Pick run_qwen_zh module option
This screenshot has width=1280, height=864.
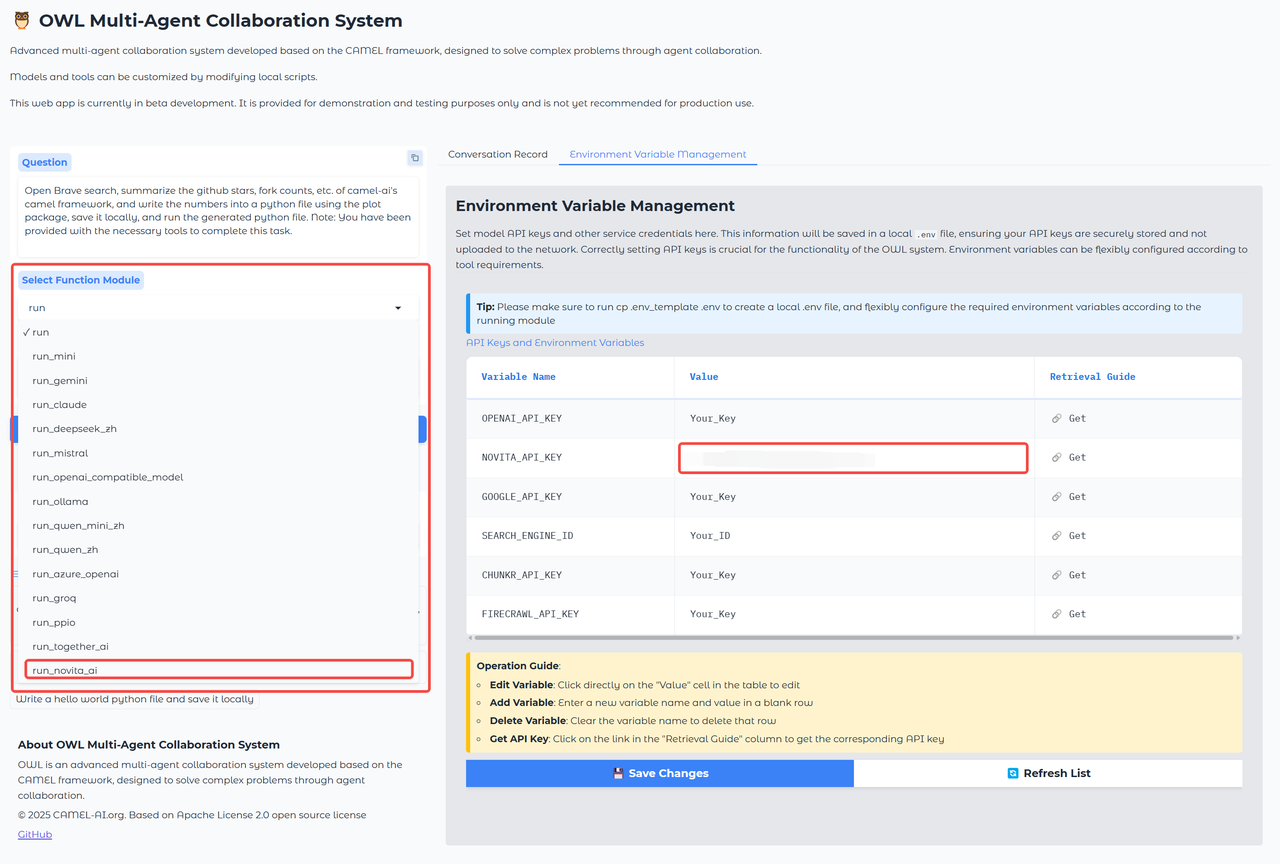point(218,550)
